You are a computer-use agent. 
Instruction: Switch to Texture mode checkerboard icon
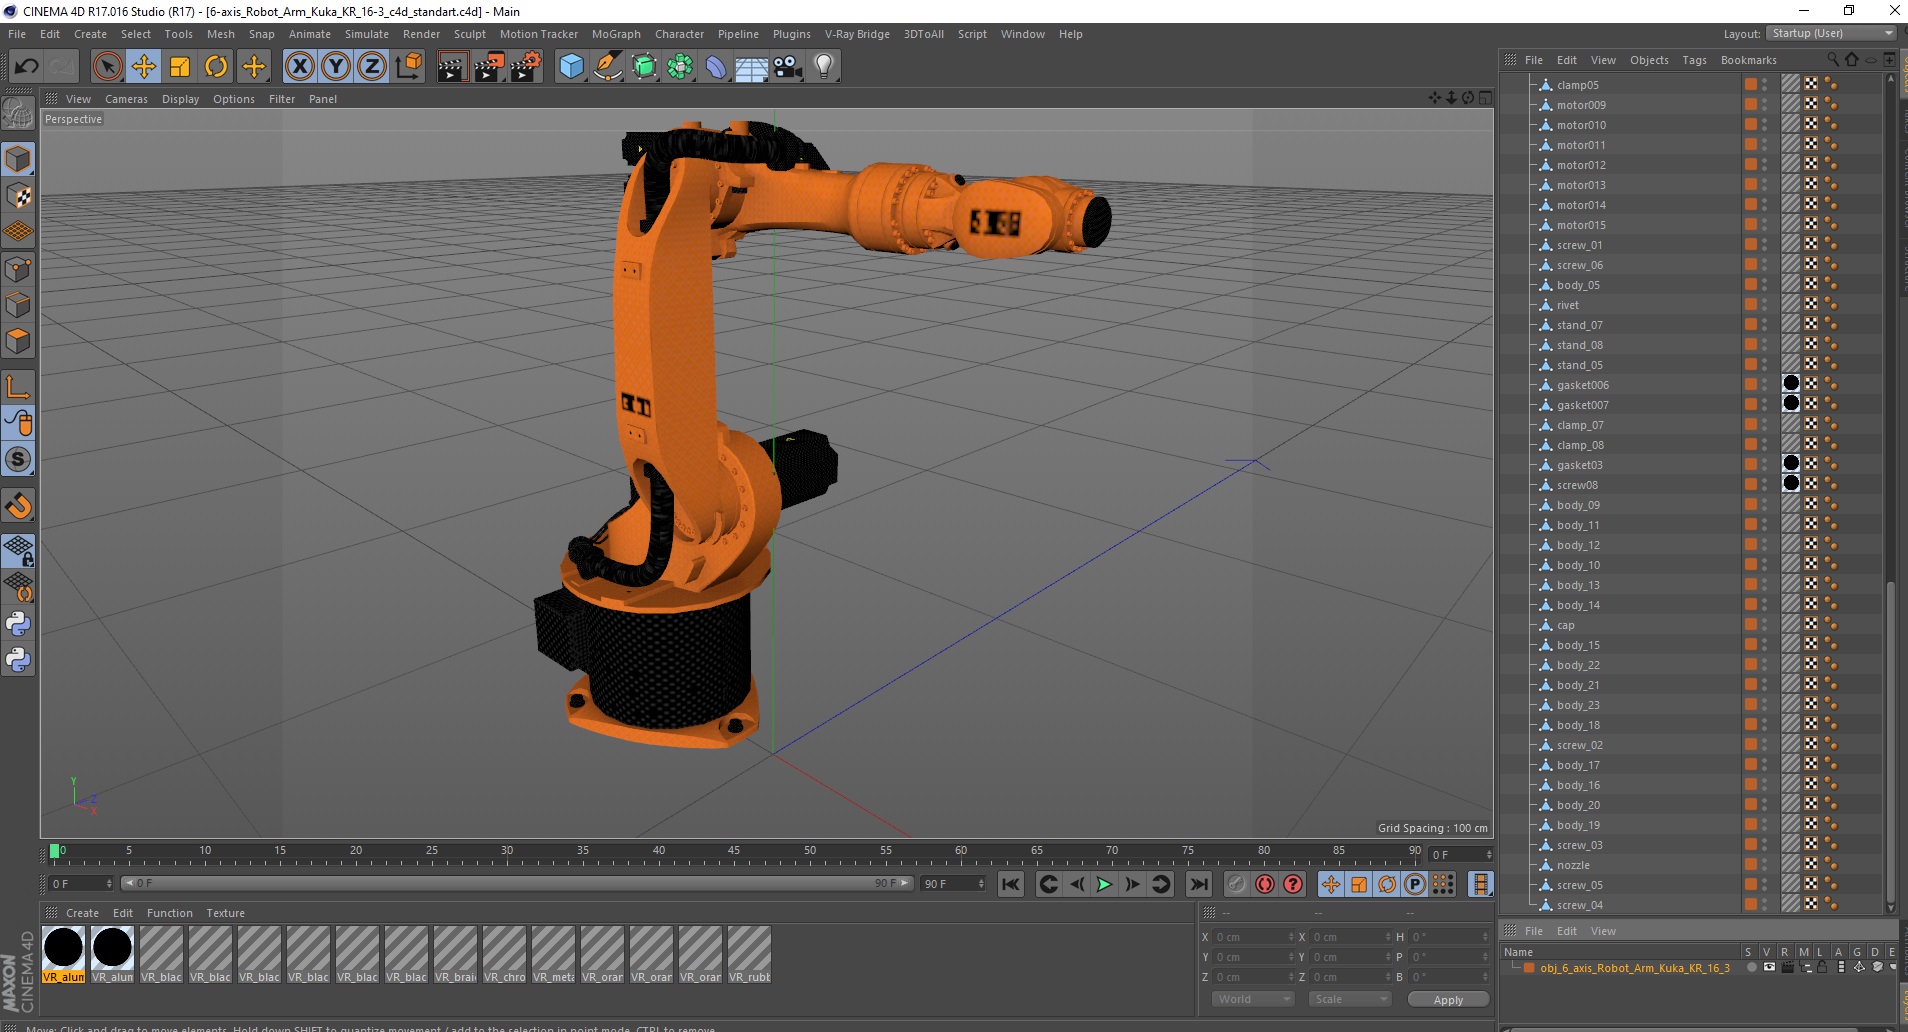coord(18,196)
